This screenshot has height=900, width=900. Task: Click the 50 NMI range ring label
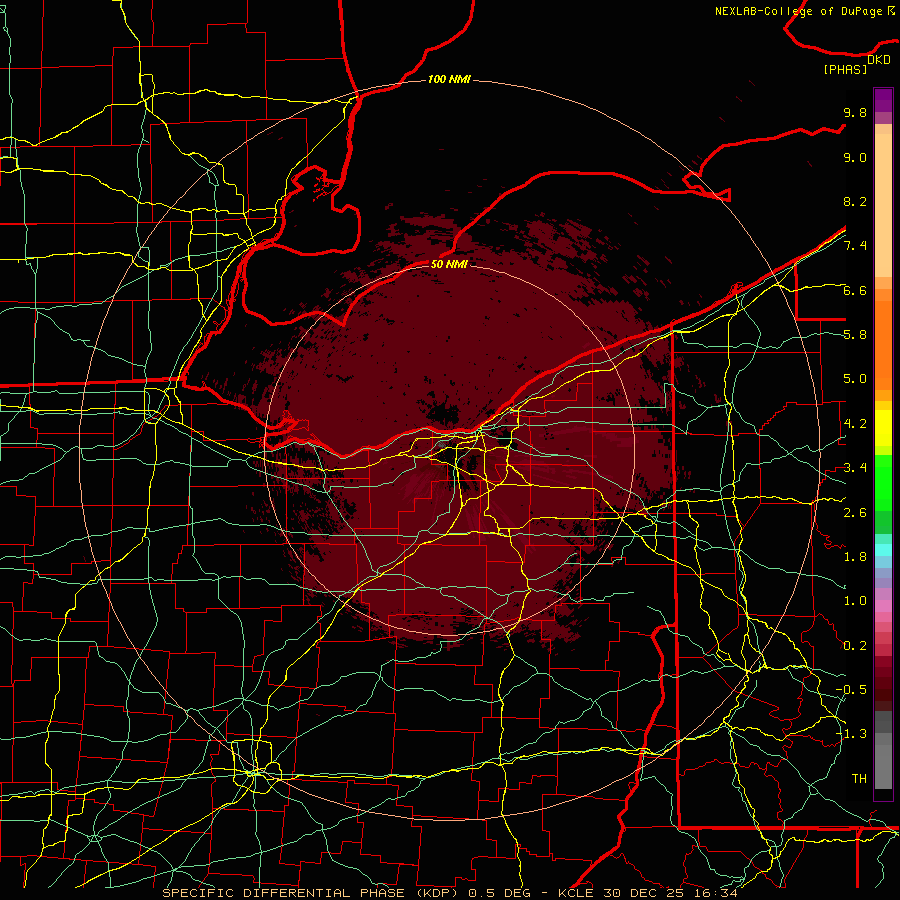coord(449,264)
